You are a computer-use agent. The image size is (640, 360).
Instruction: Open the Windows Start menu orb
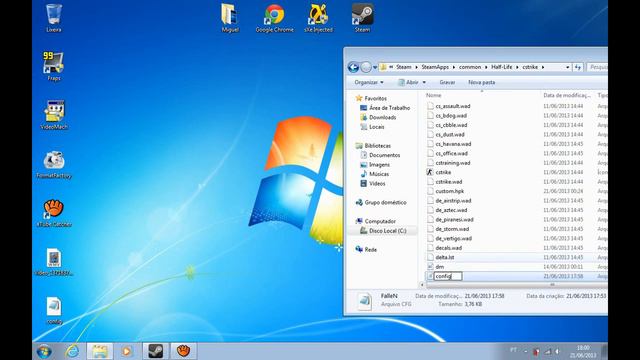click(x=44, y=351)
